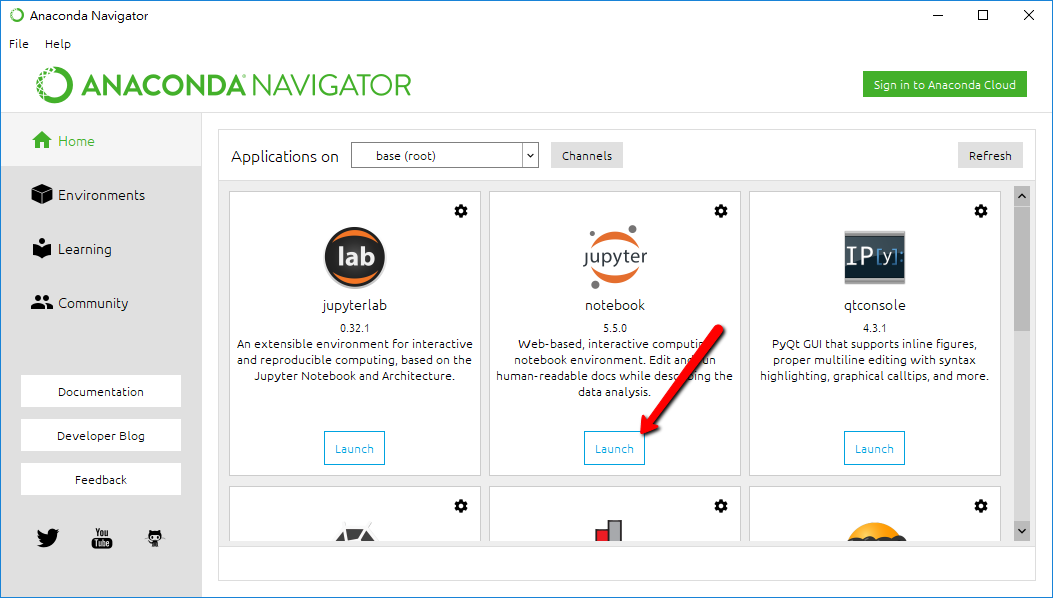Refresh the applications list
Viewport: 1053px width, 598px height.
(990, 155)
